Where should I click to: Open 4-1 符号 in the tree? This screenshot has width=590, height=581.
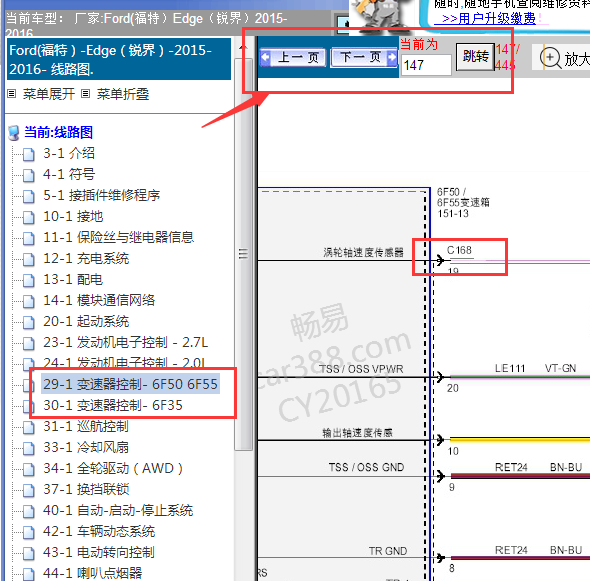[68, 174]
